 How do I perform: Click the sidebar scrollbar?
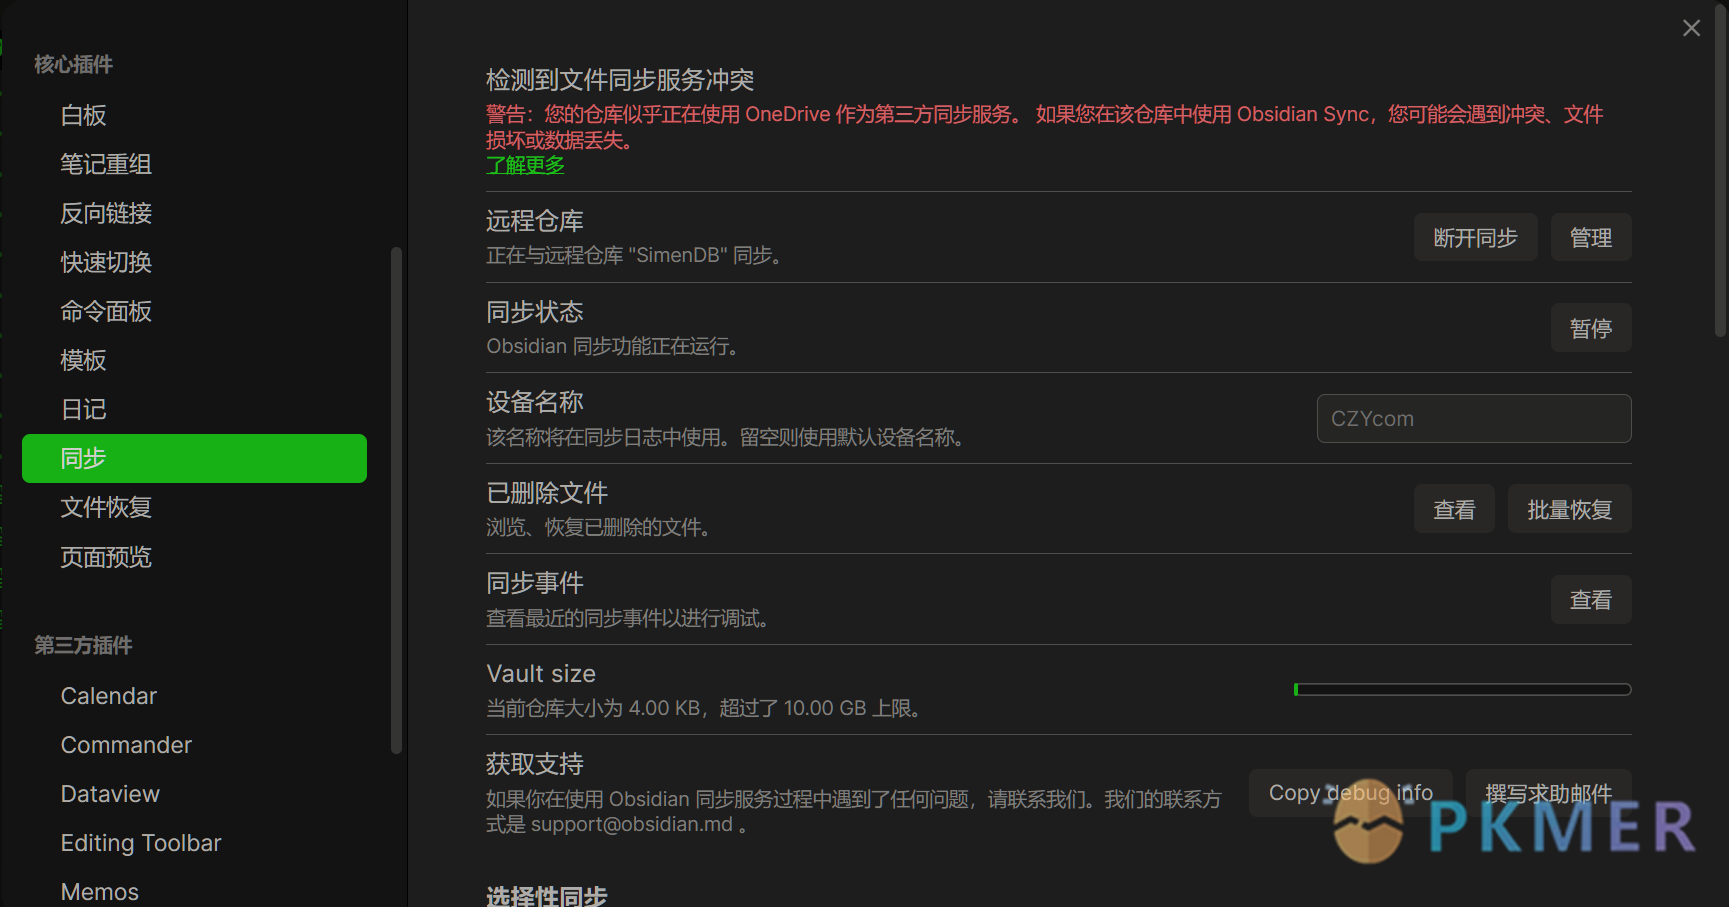coord(396,500)
